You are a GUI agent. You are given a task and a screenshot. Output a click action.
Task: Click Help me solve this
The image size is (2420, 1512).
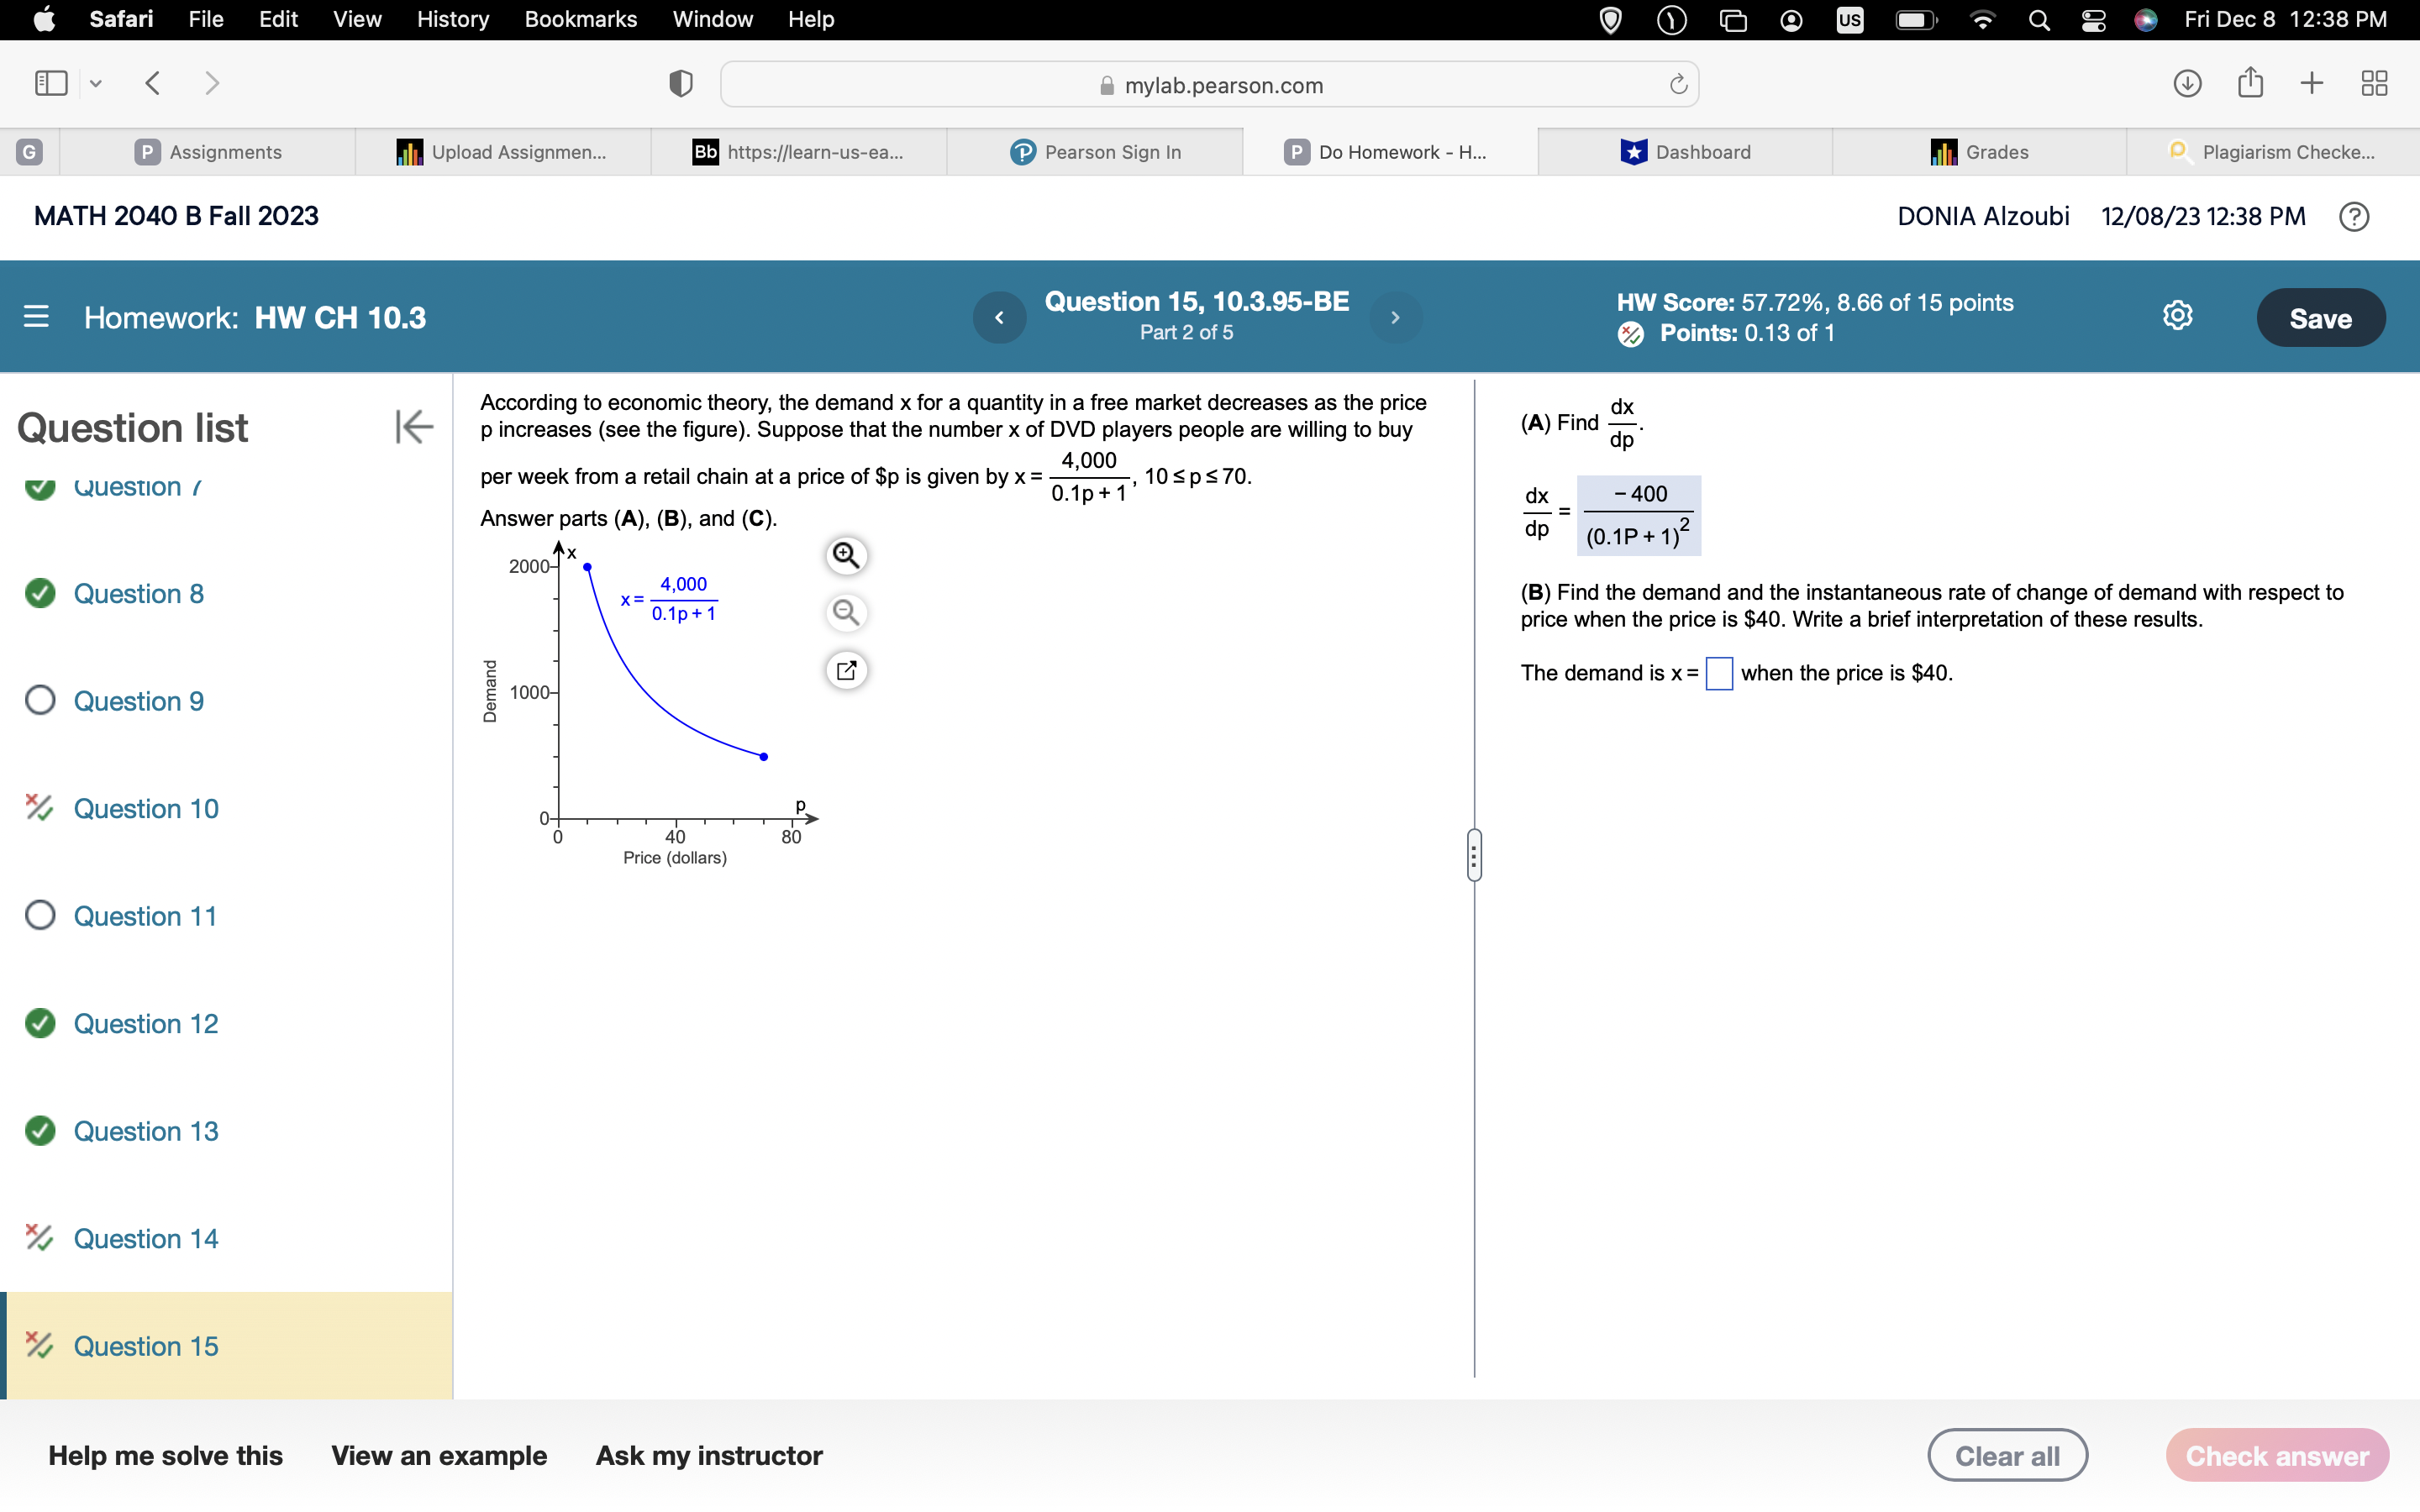(166, 1455)
